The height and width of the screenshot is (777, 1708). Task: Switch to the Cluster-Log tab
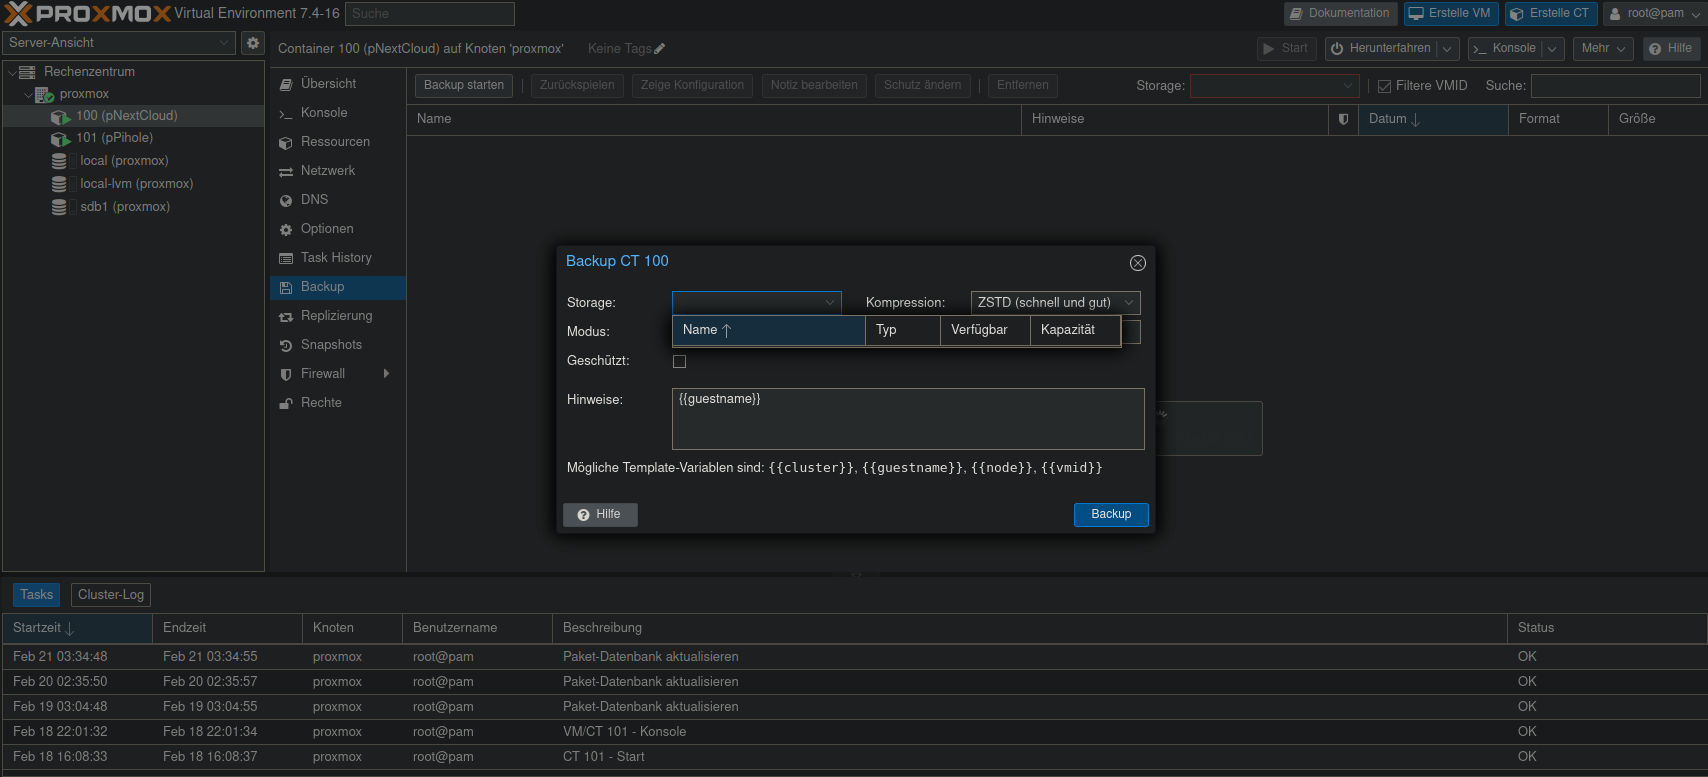pyautogui.click(x=111, y=595)
